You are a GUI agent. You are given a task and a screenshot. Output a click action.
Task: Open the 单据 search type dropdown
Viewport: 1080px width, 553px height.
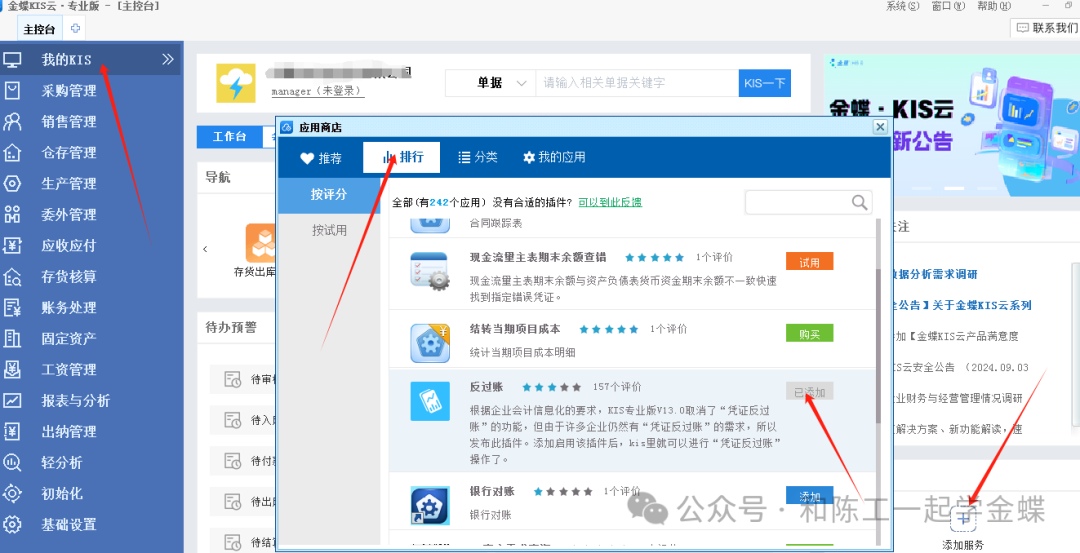click(490, 83)
